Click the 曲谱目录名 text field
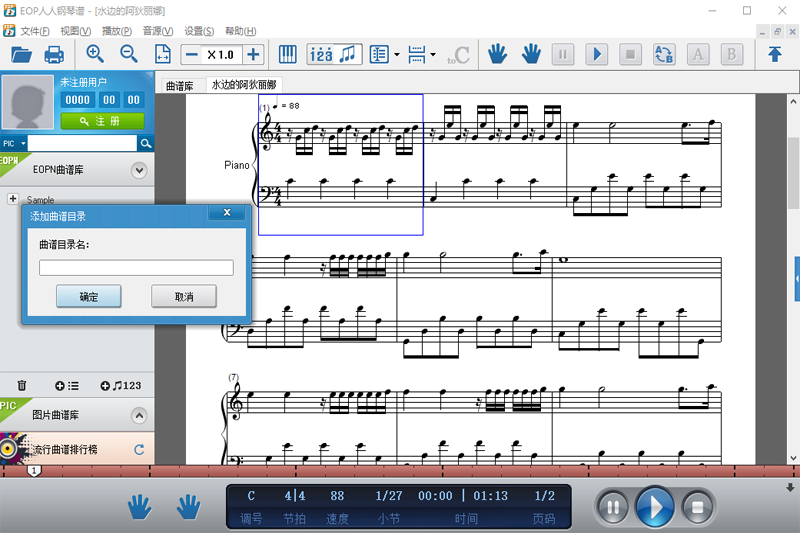Image resolution: width=800 pixels, height=533 pixels. tap(136, 267)
